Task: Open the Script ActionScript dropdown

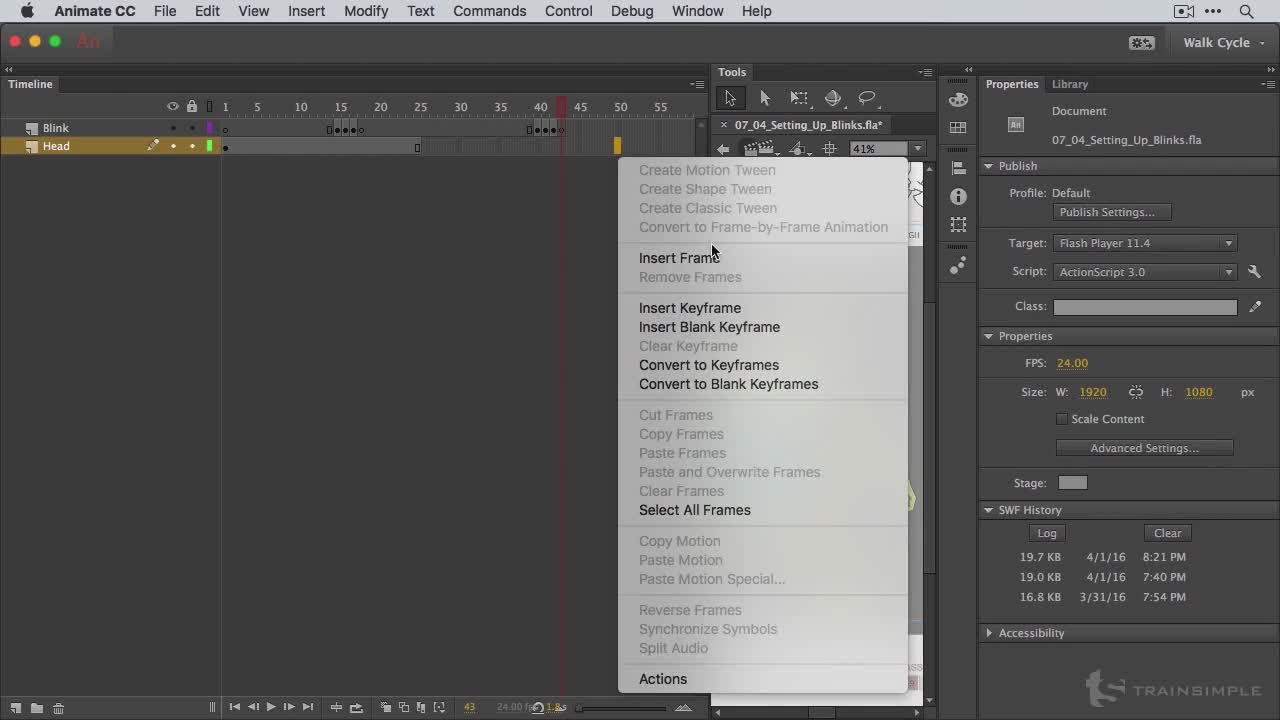Action: (x=1146, y=272)
